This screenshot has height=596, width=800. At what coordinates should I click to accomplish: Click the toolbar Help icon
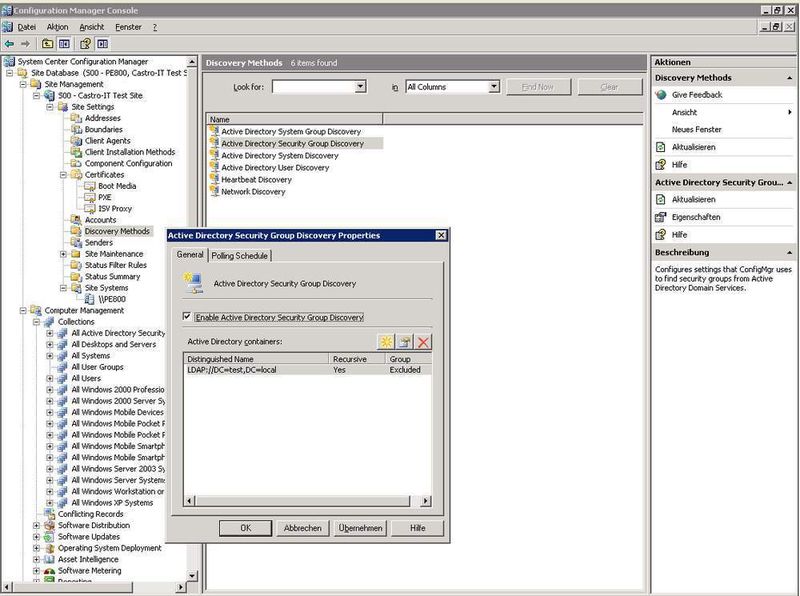pyautogui.click(x=85, y=44)
